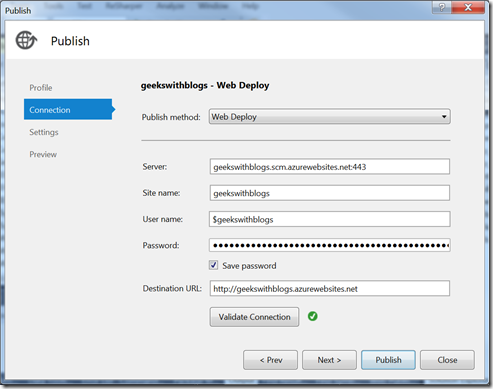Advance with the Next button
The image size is (493, 389).
(x=329, y=360)
